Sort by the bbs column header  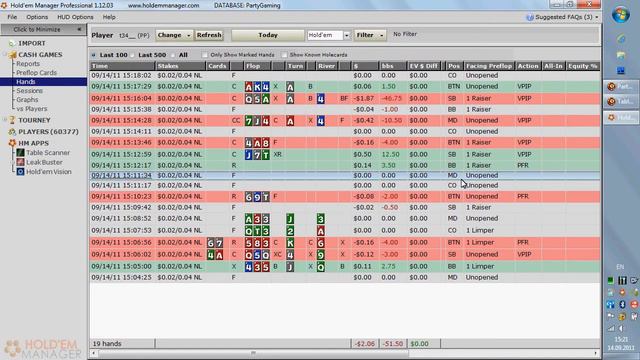tap(393, 66)
